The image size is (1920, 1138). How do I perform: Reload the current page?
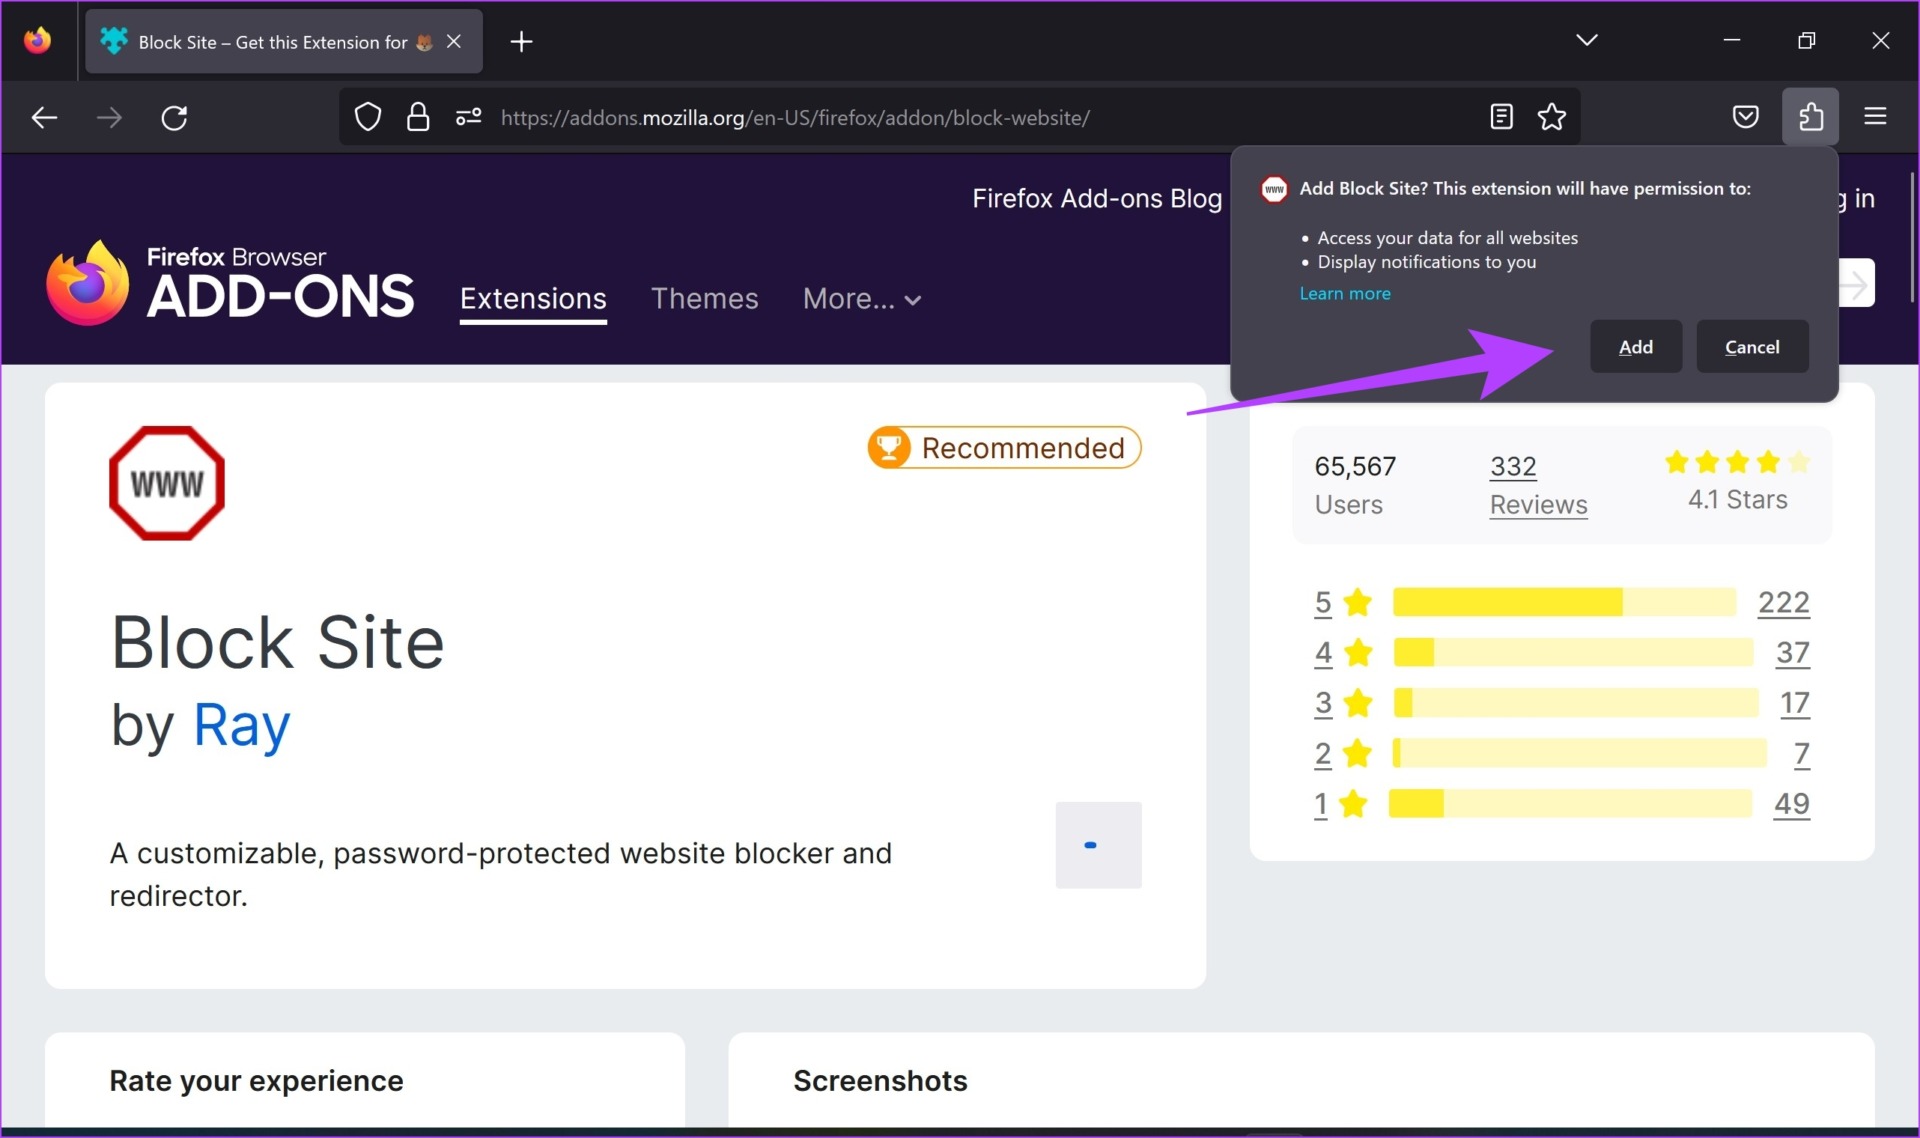174,118
